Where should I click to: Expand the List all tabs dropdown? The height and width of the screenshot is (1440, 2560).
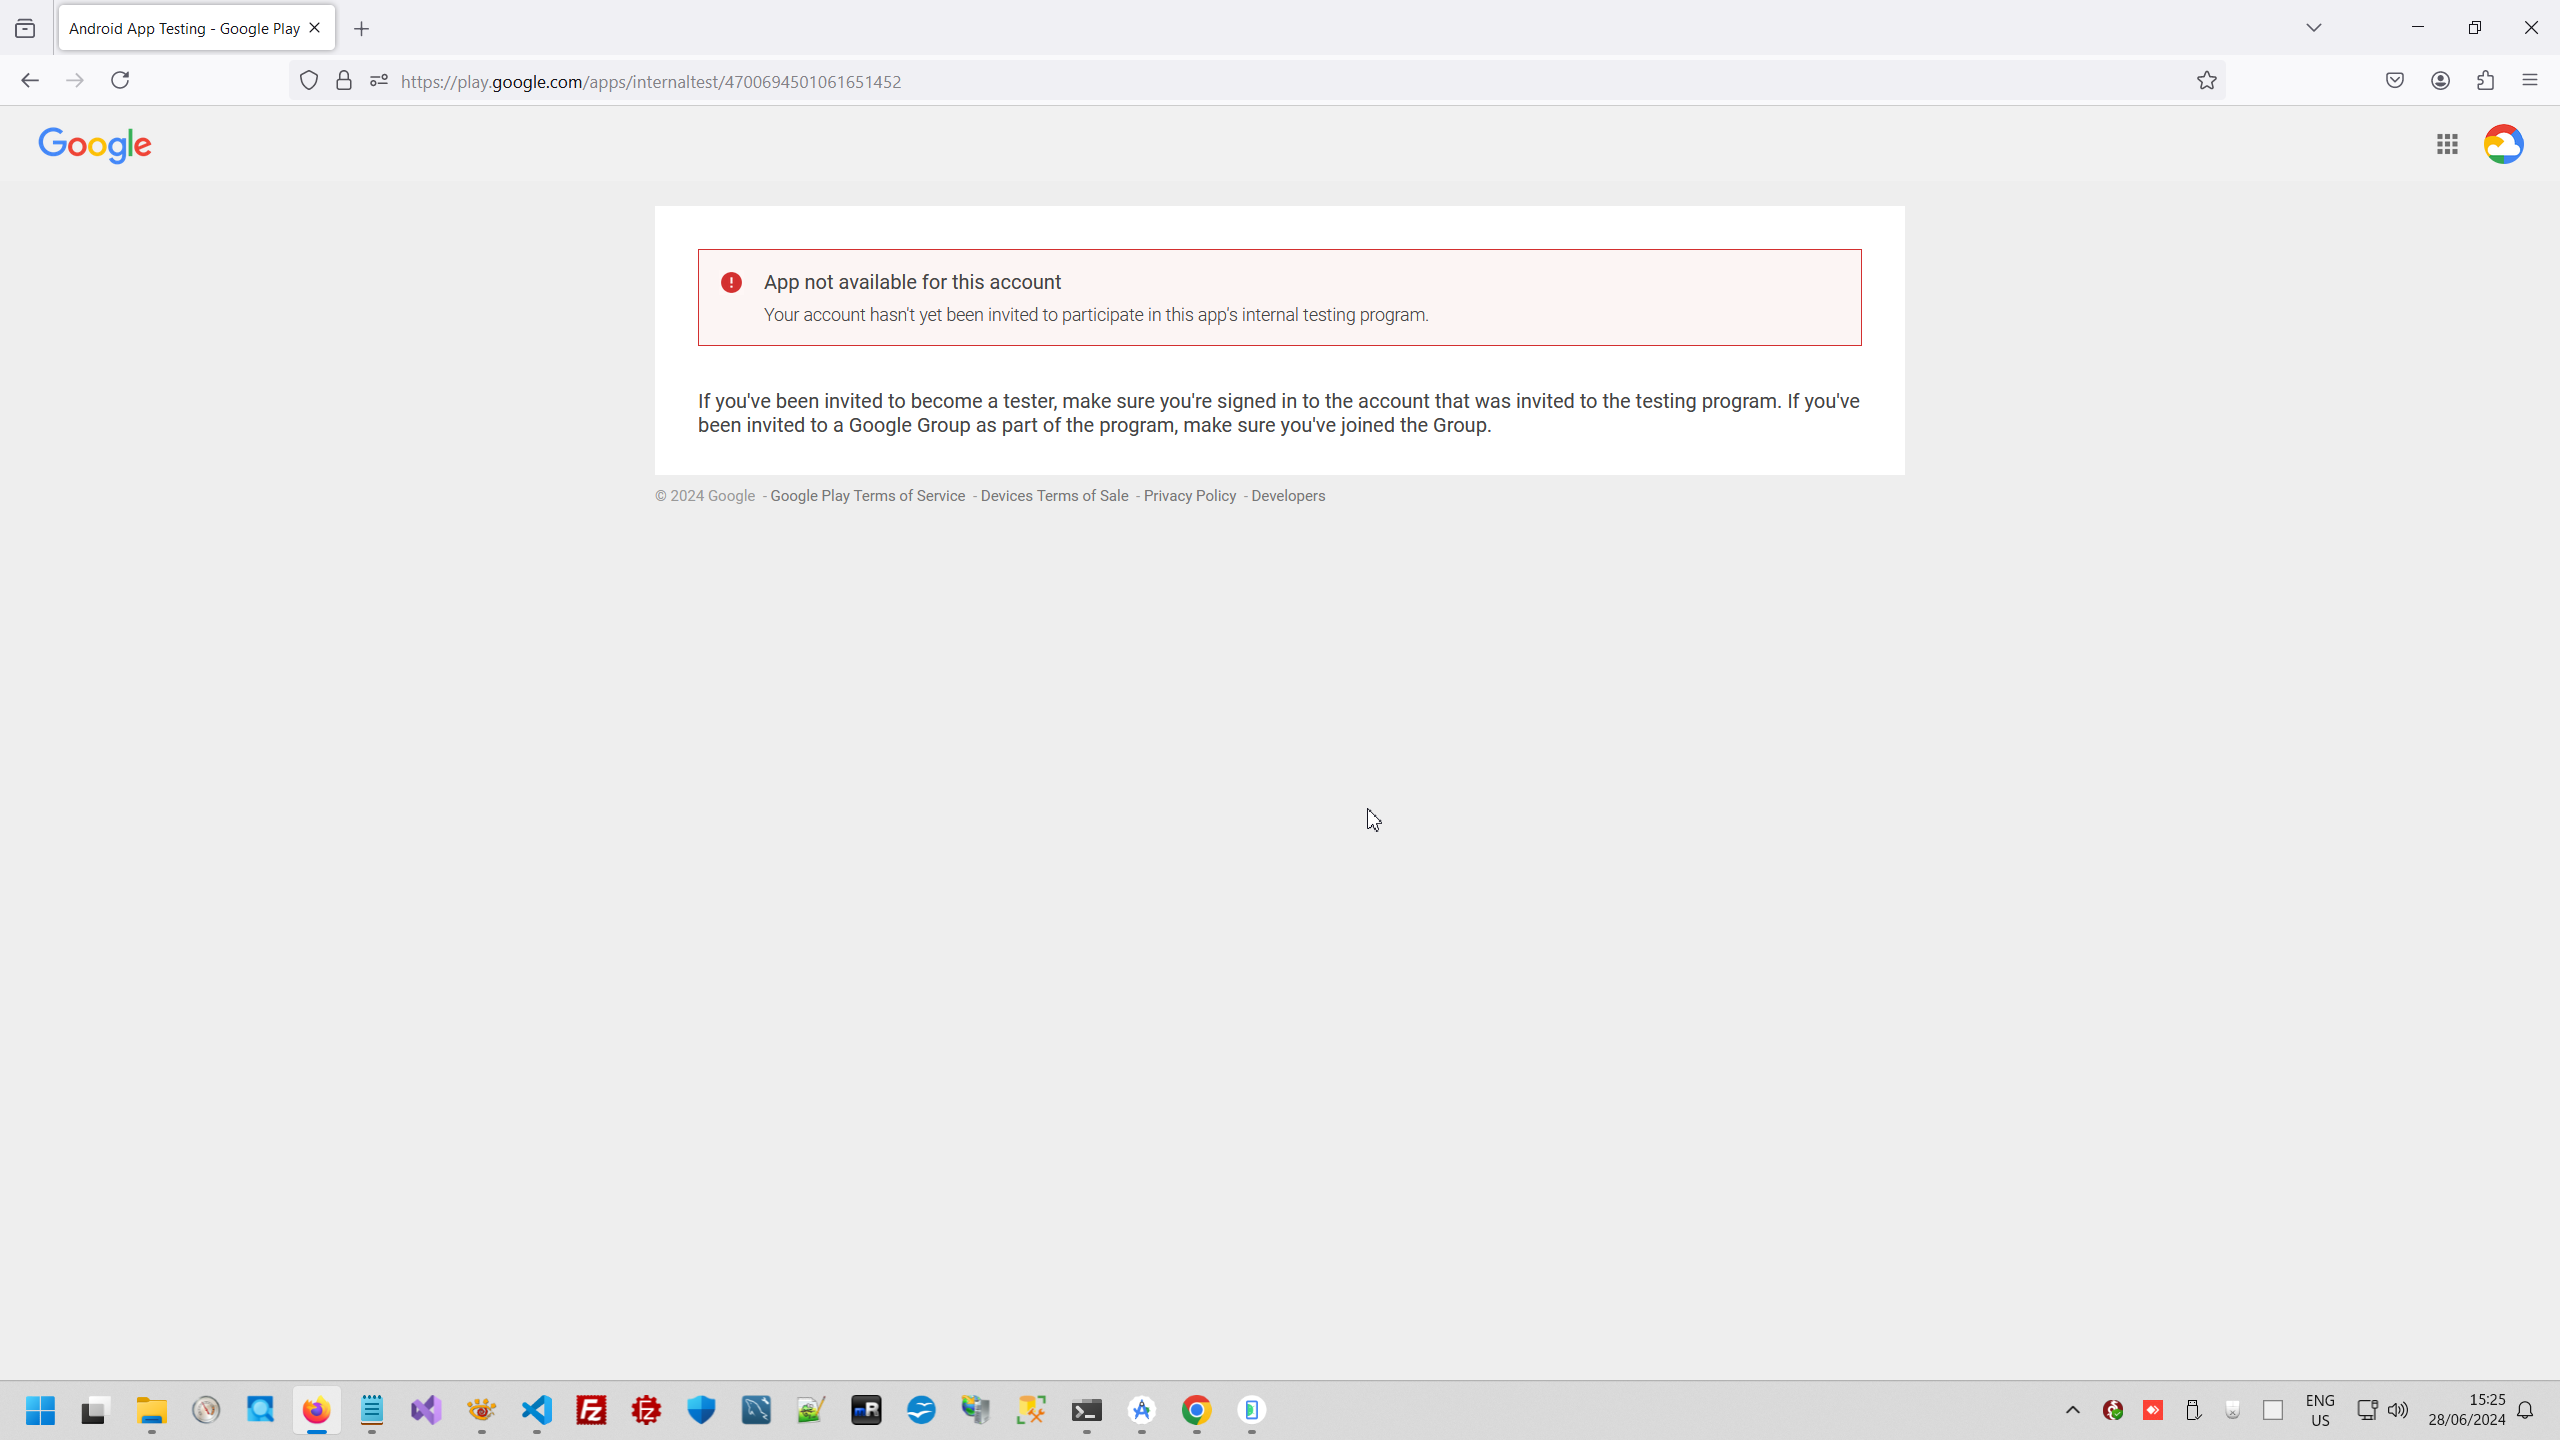(x=2313, y=28)
